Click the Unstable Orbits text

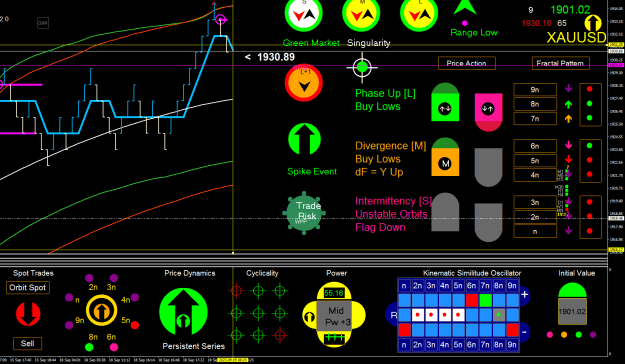click(x=391, y=214)
